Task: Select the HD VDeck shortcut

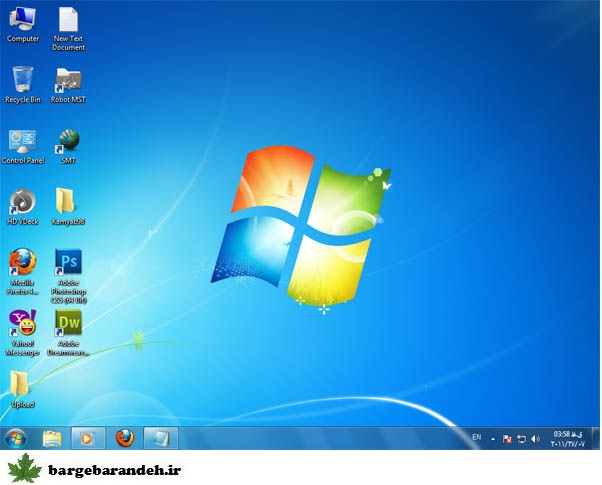Action: [x=23, y=207]
